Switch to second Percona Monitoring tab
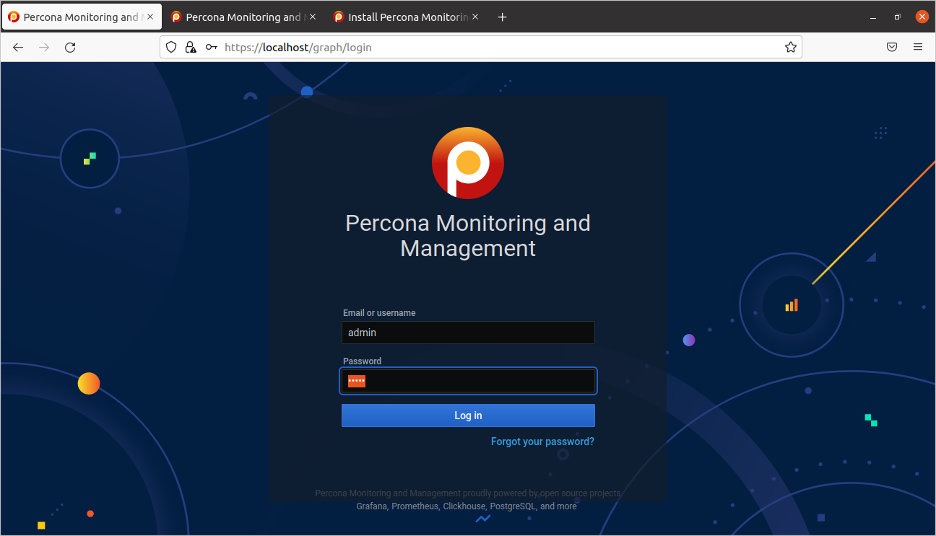 click(x=244, y=17)
